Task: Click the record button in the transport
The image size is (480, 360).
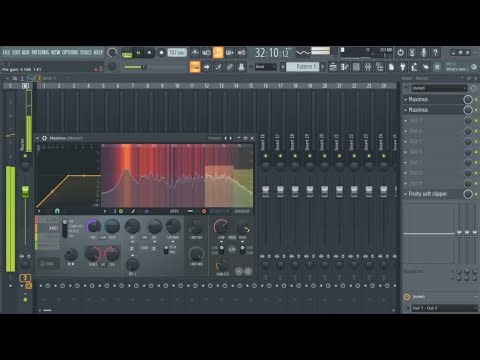Action: 161,53
